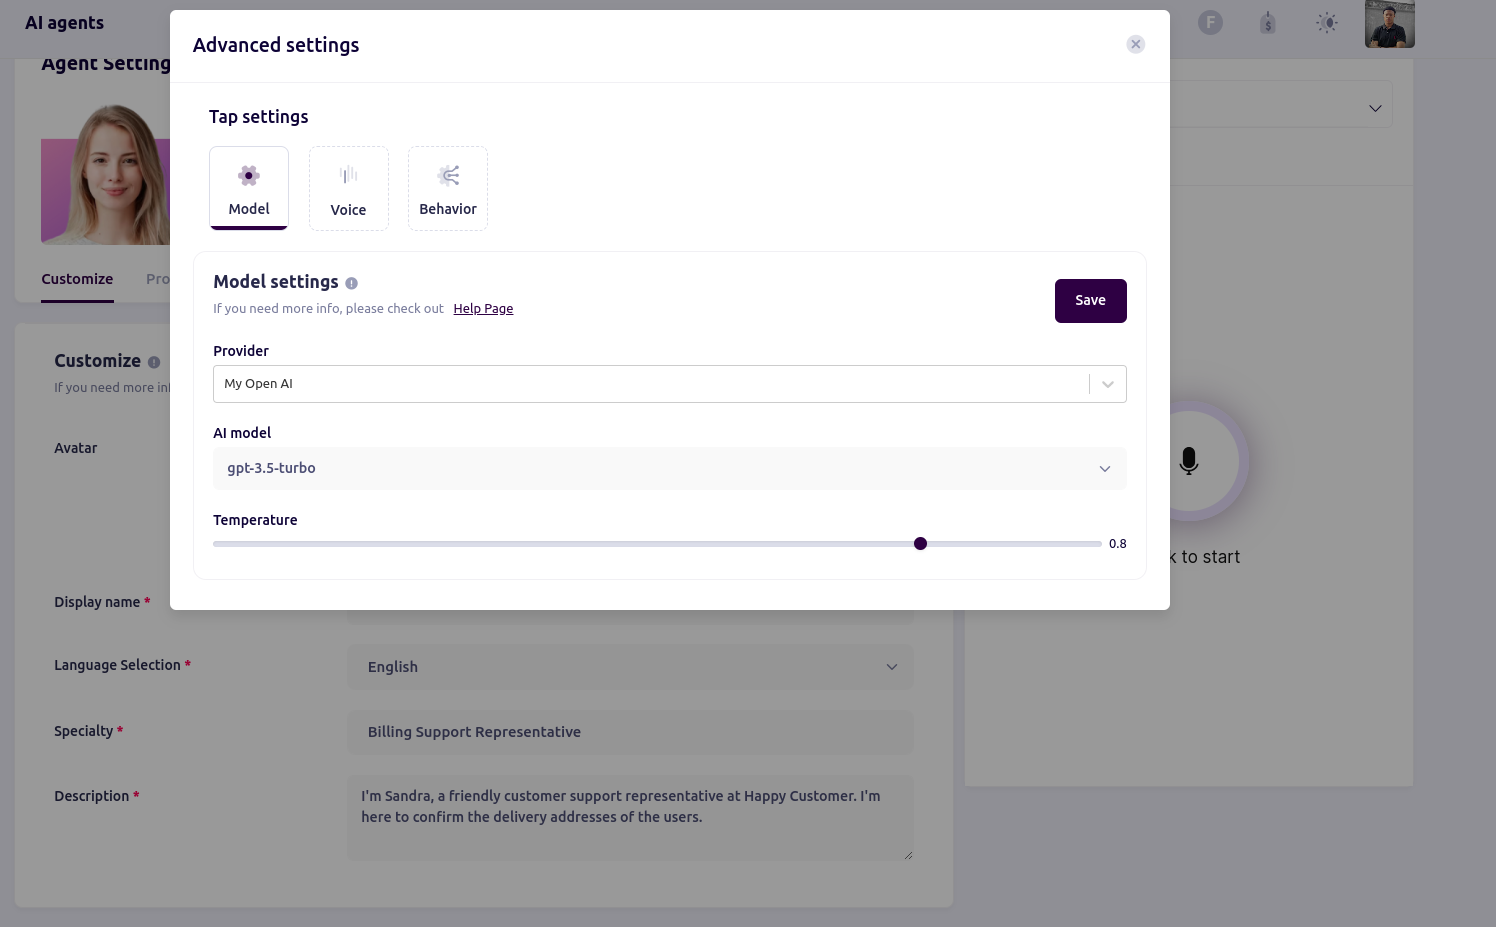The image size is (1496, 927).
Task: Click the Temperature value 0.8
Action: point(1117,544)
